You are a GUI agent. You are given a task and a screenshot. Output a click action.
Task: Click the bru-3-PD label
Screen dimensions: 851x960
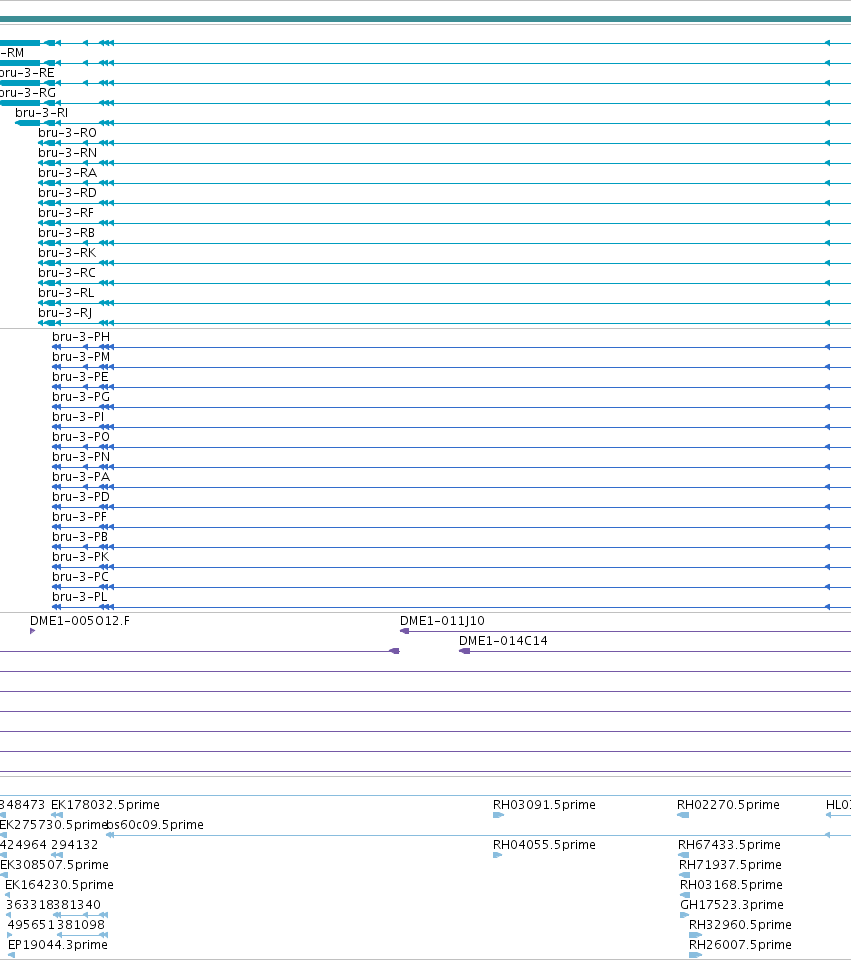pos(81,497)
